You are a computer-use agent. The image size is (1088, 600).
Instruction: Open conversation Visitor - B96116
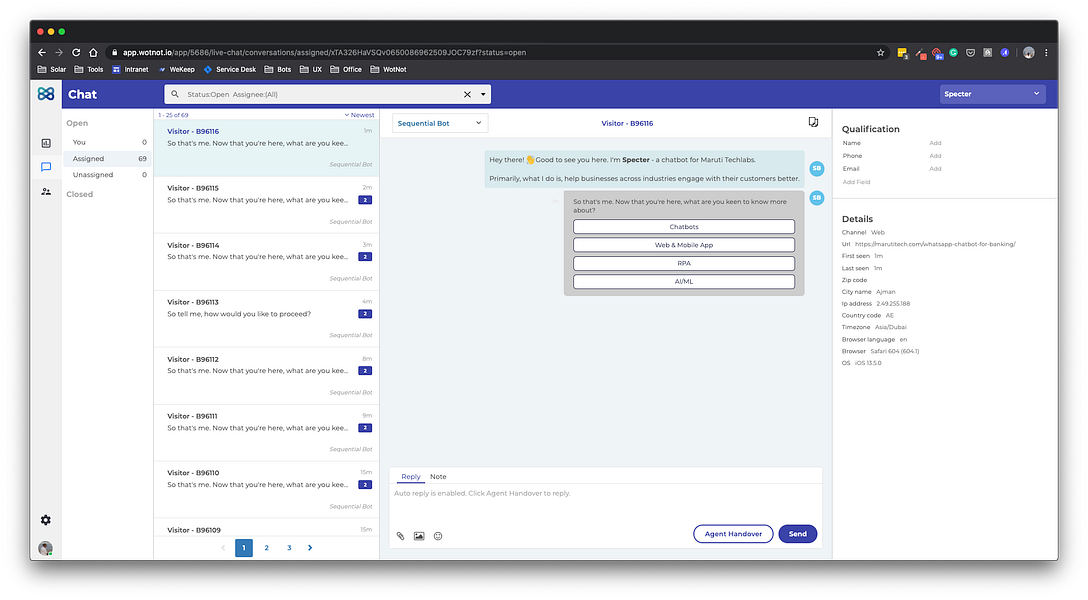(266, 148)
